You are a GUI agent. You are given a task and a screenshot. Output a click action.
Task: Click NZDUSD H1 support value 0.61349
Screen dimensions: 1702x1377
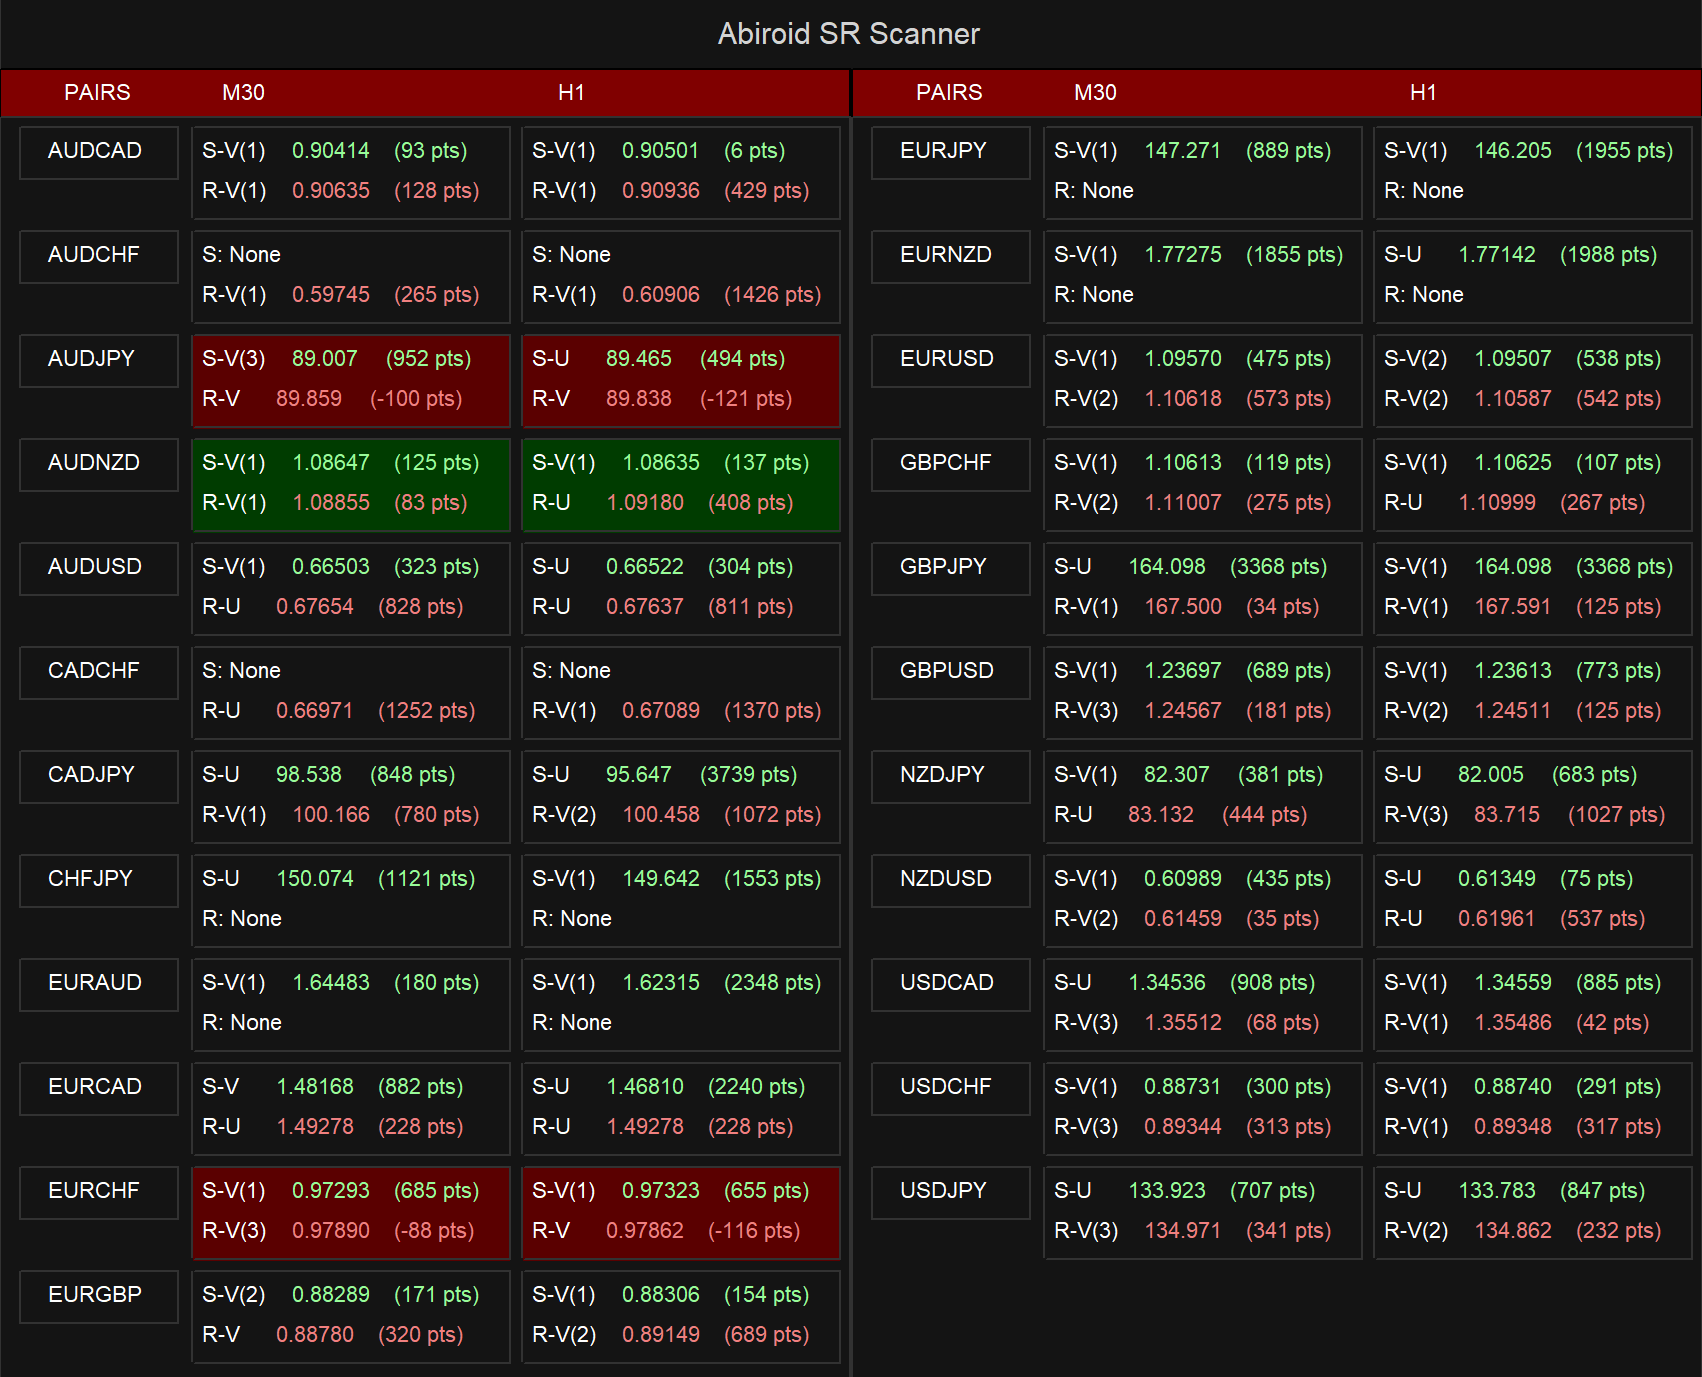coord(1497,879)
